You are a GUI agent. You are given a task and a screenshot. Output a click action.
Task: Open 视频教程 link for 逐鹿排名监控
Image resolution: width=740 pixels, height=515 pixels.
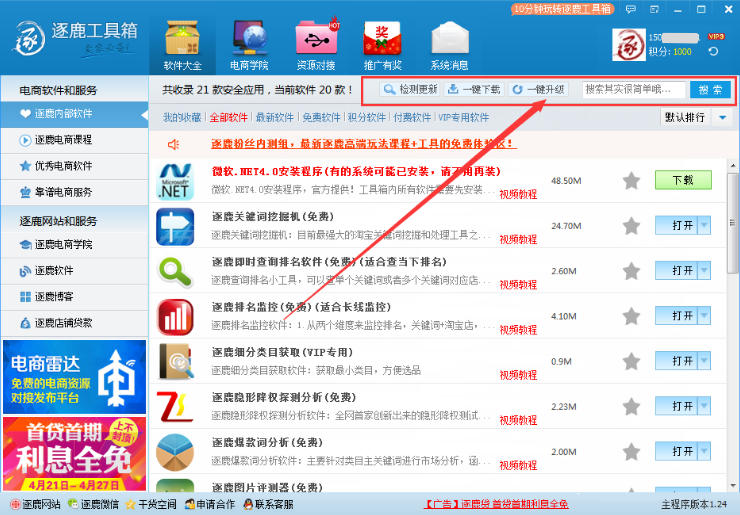[518, 330]
